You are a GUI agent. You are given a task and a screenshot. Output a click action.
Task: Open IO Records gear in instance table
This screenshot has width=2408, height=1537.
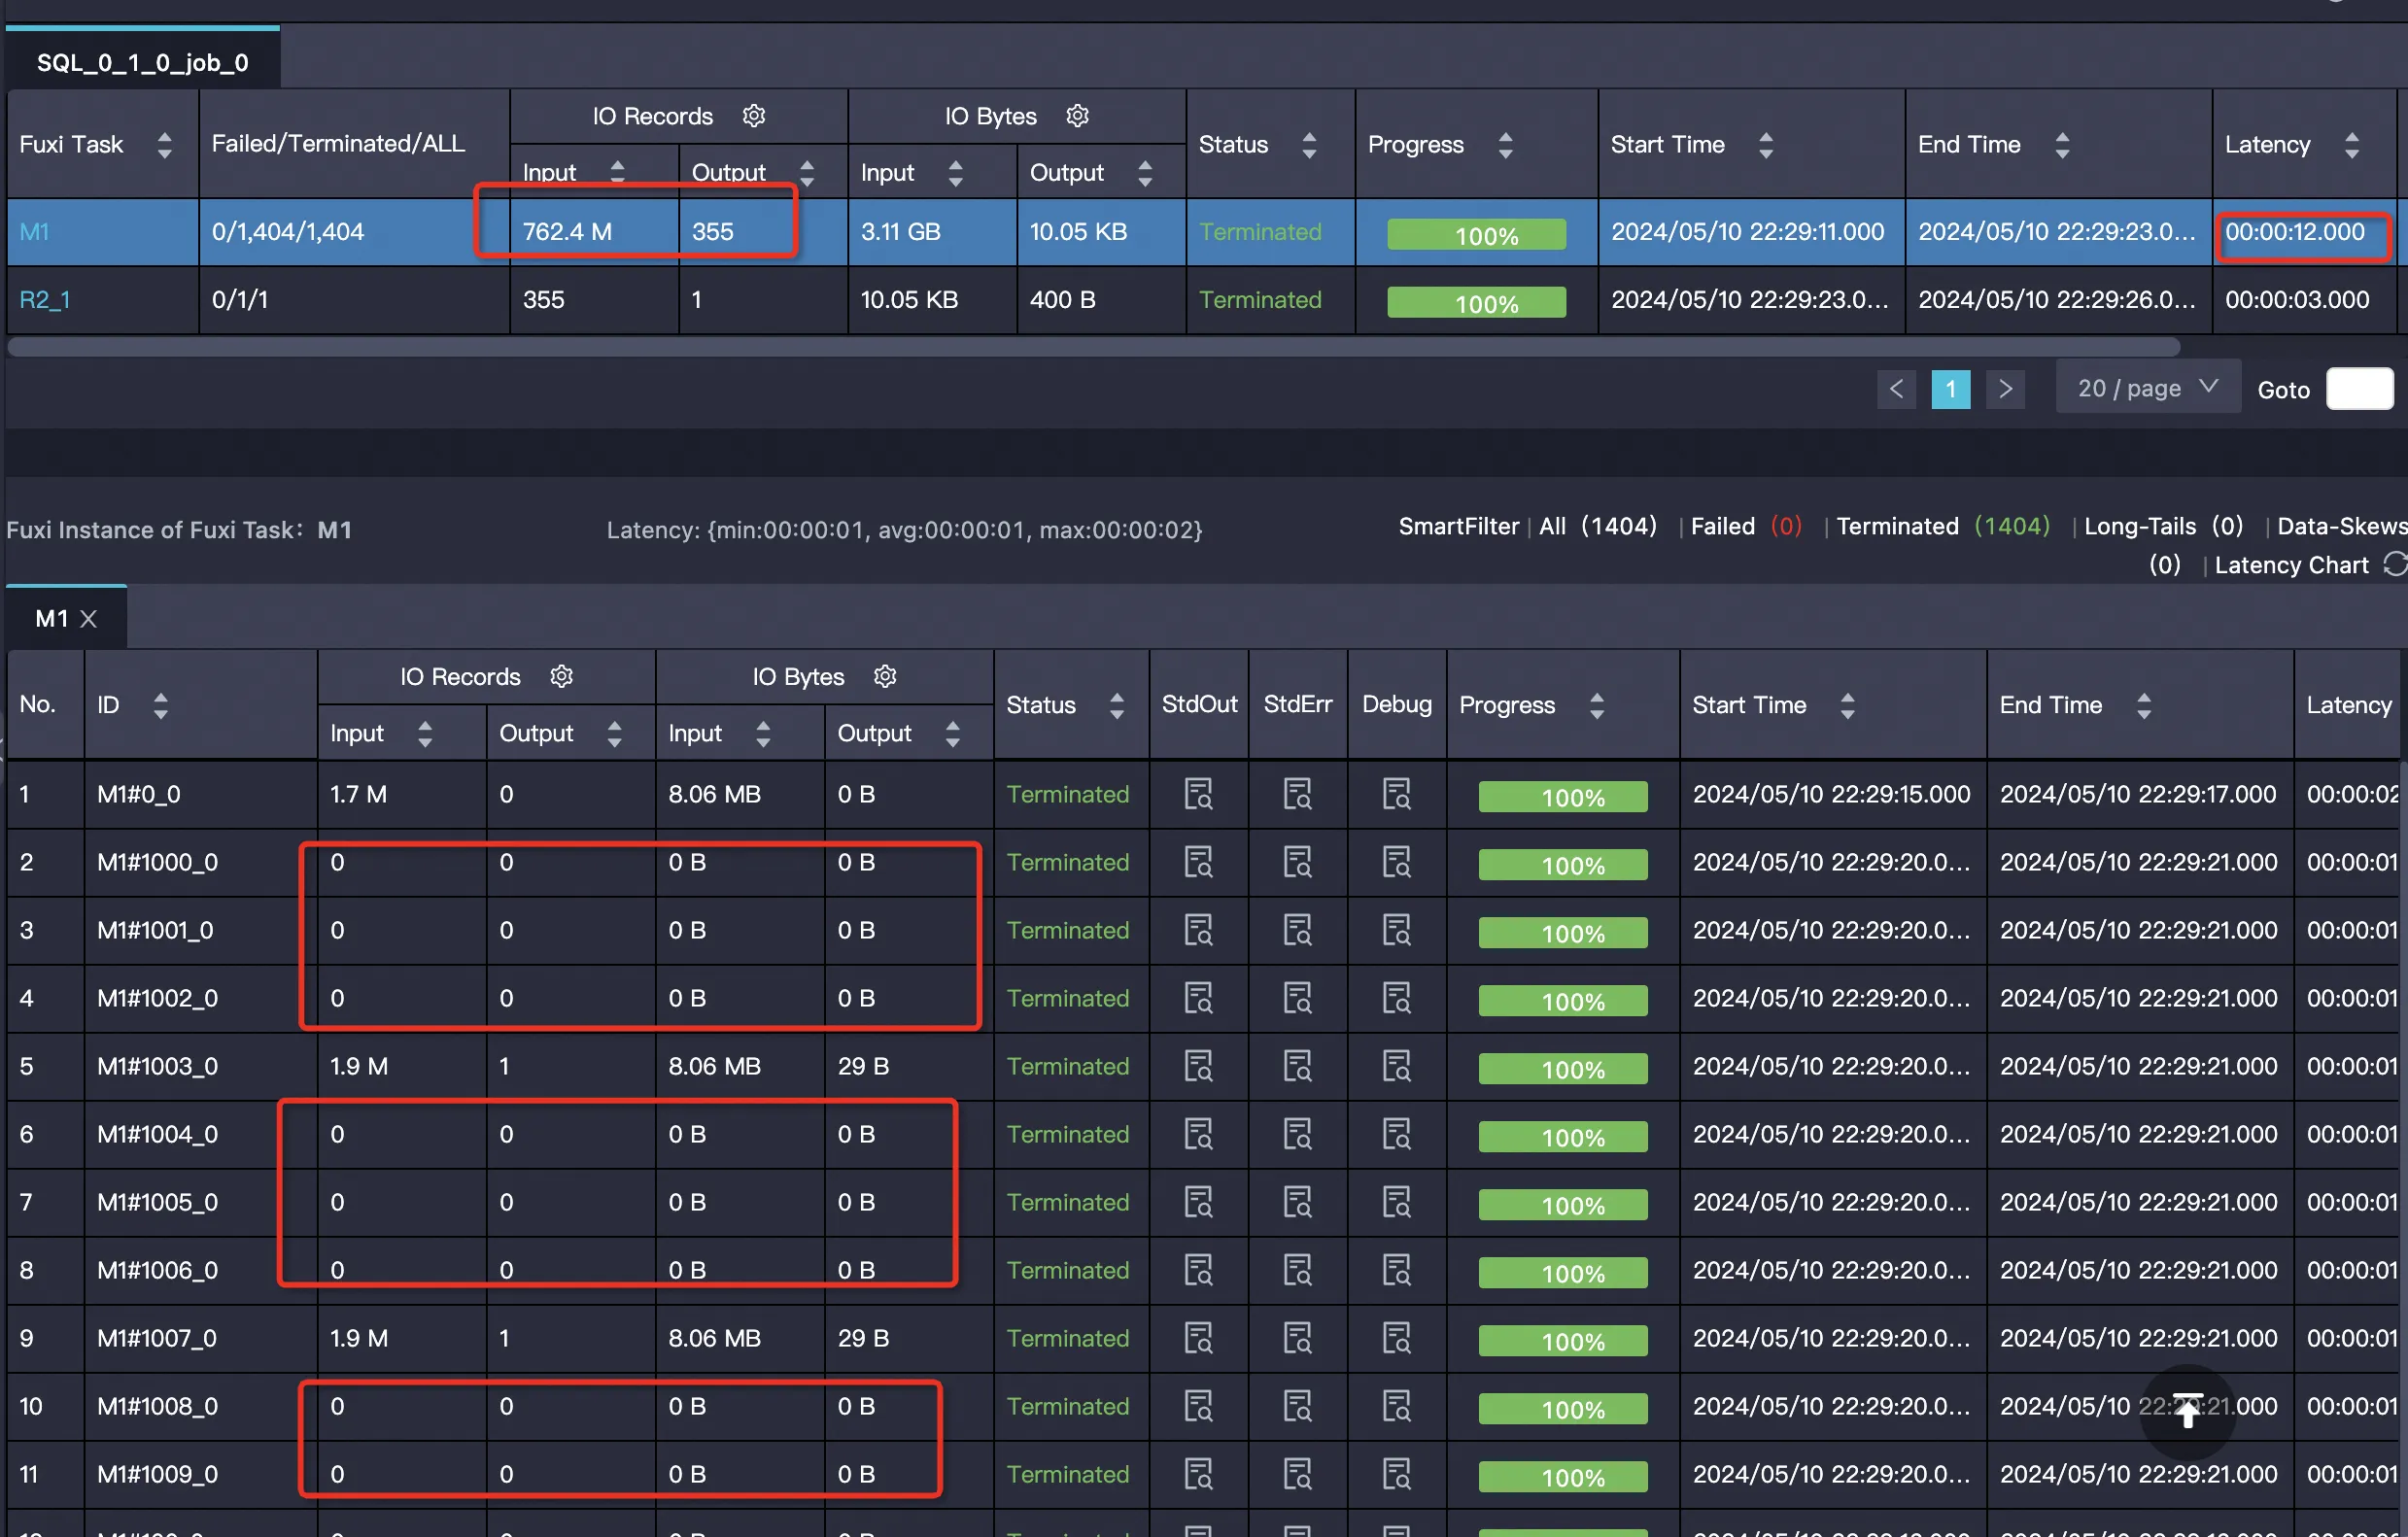pyautogui.click(x=562, y=677)
